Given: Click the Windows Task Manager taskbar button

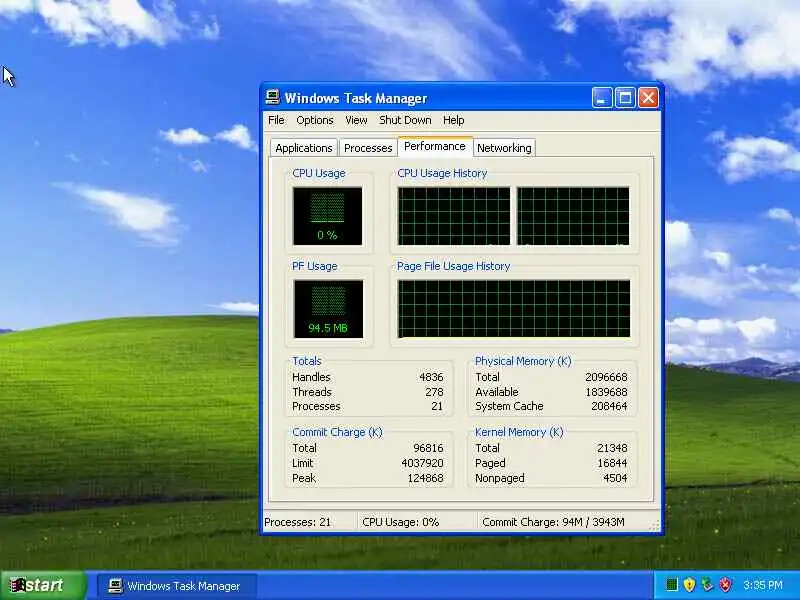Looking at the screenshot, I should tap(176, 586).
